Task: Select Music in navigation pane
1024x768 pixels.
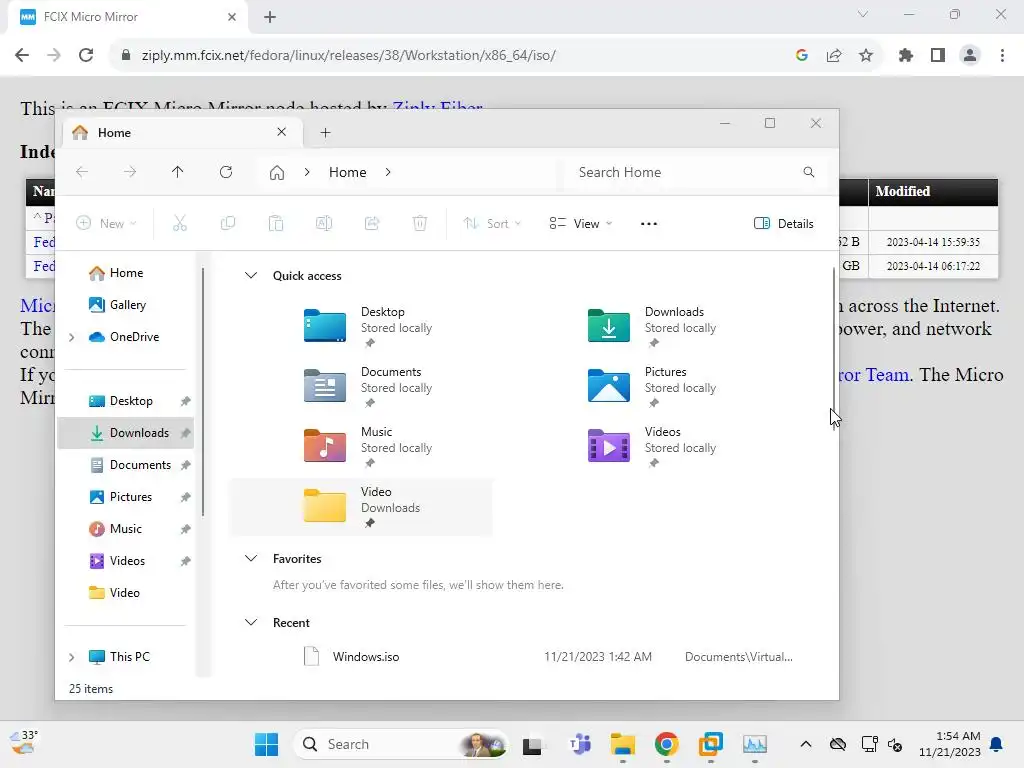Action: pos(125,529)
